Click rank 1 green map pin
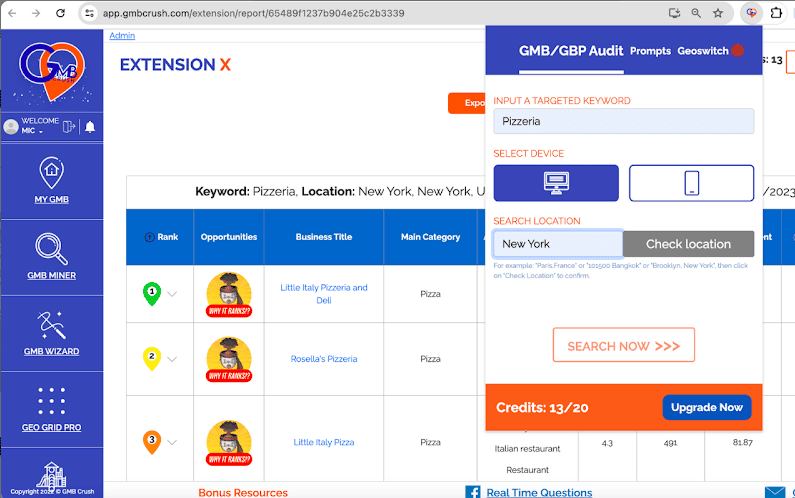This screenshot has height=498, width=795. (x=152, y=294)
